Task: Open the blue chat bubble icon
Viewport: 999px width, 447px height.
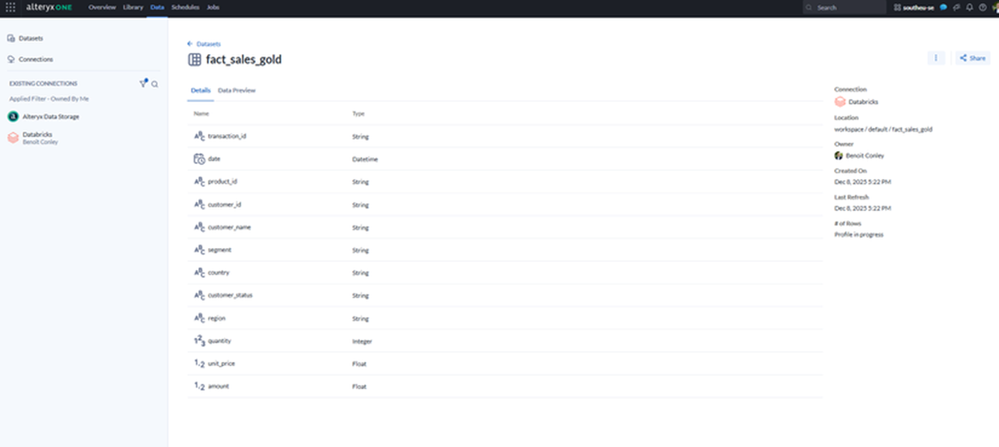Action: 943,8
